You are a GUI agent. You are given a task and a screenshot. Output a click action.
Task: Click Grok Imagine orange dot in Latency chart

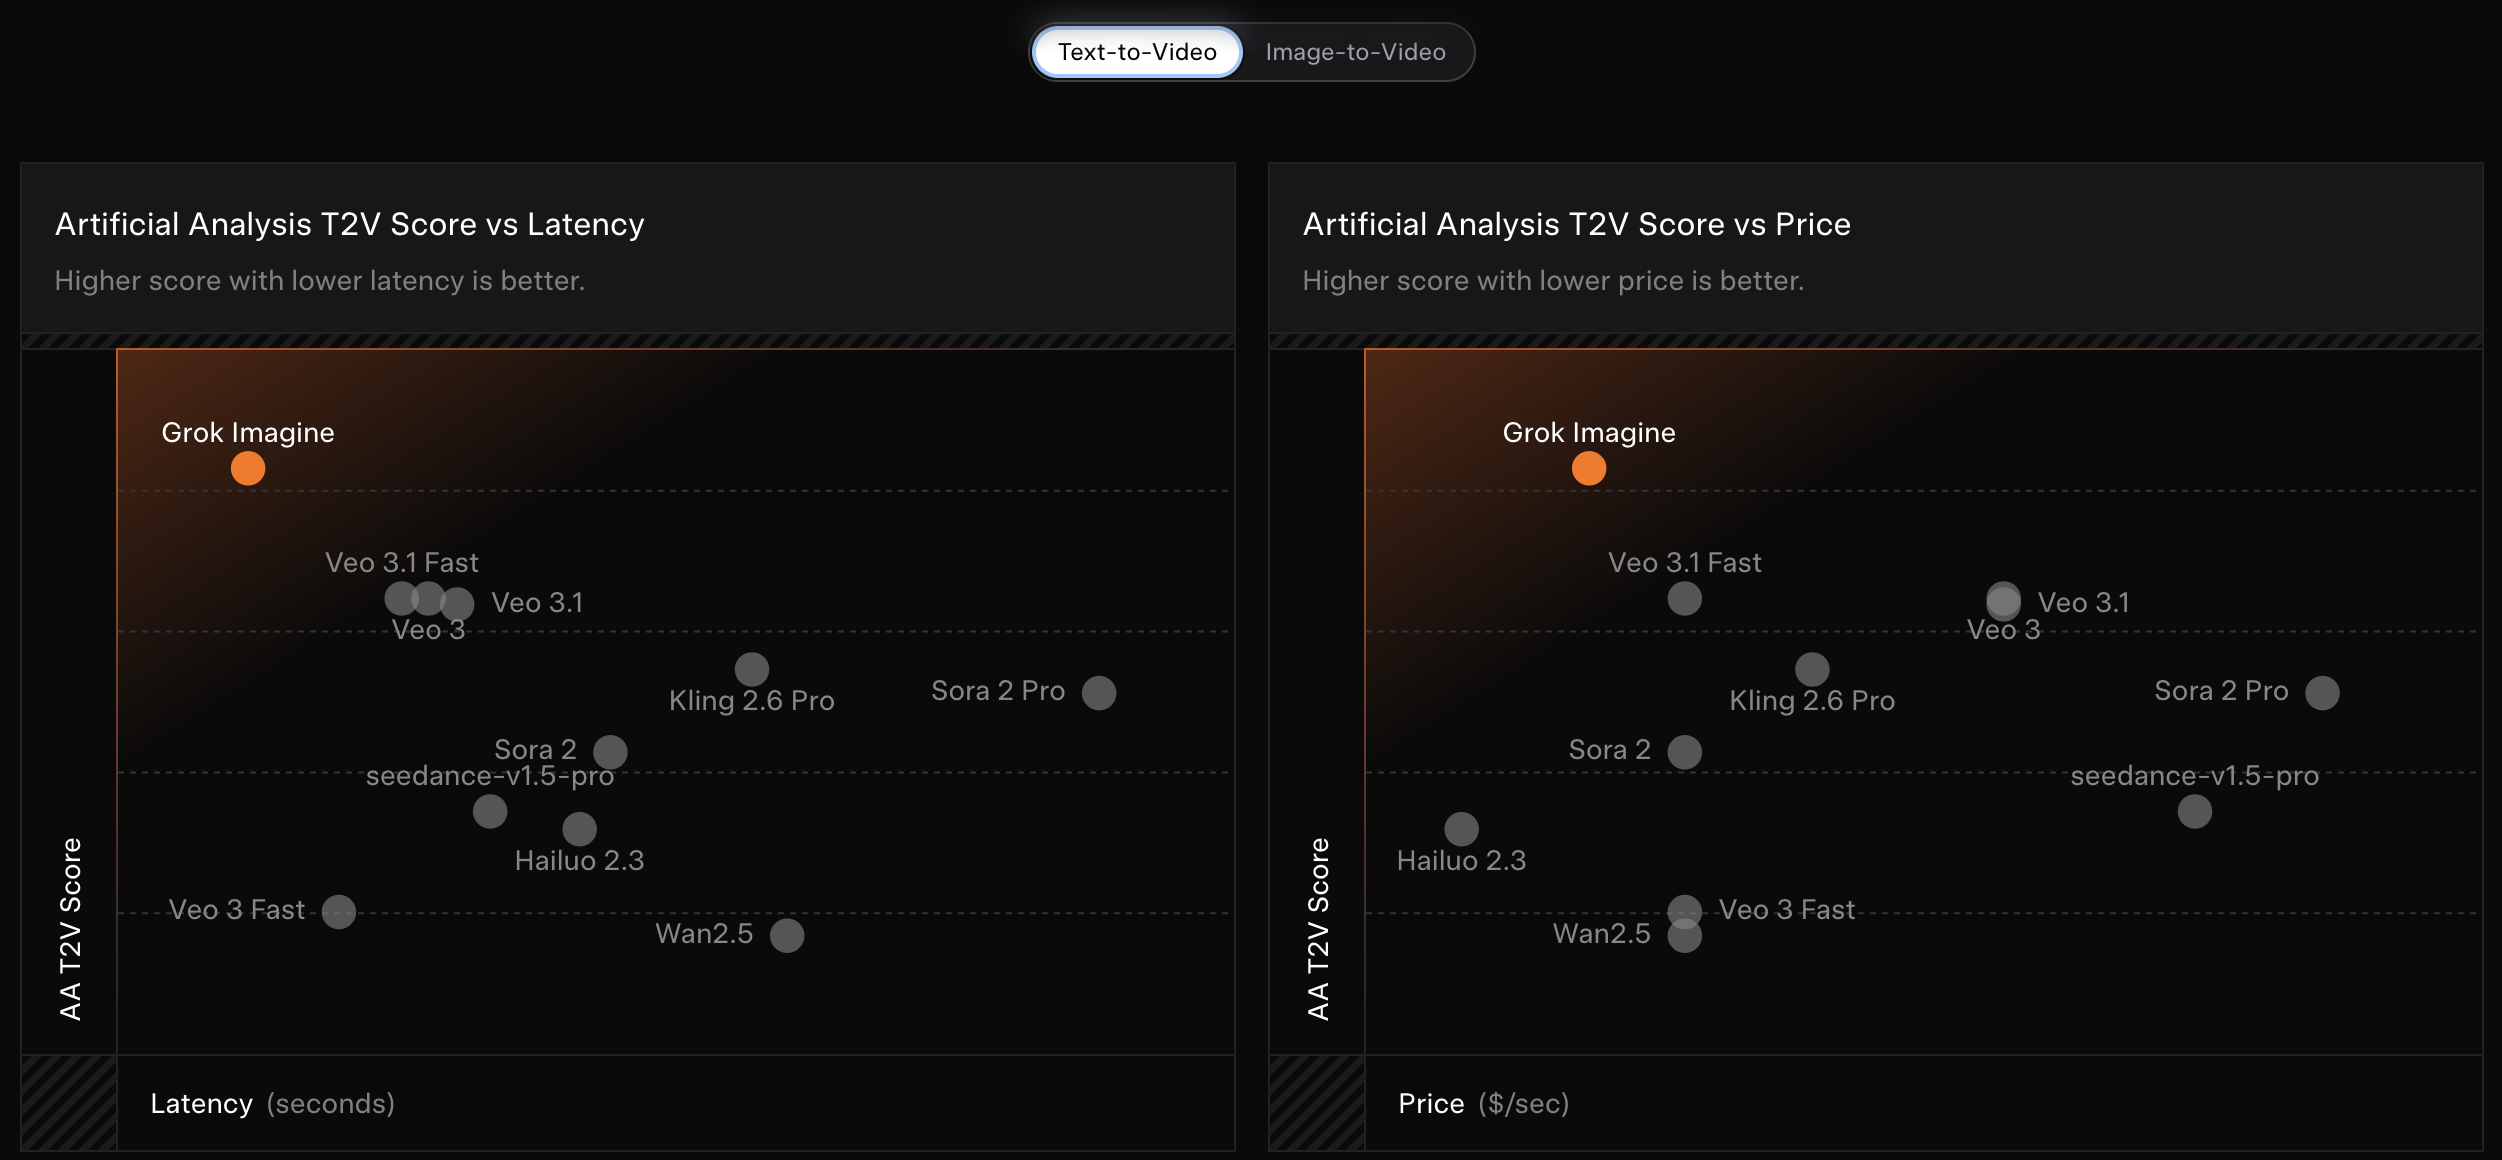pos(248,468)
